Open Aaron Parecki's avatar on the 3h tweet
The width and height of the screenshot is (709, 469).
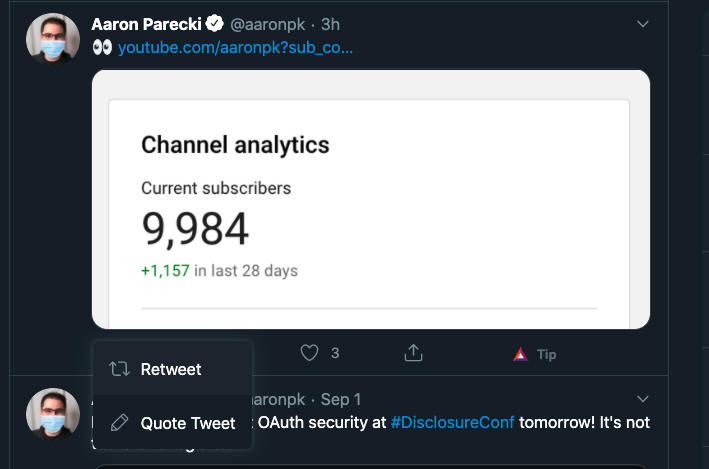pos(53,39)
